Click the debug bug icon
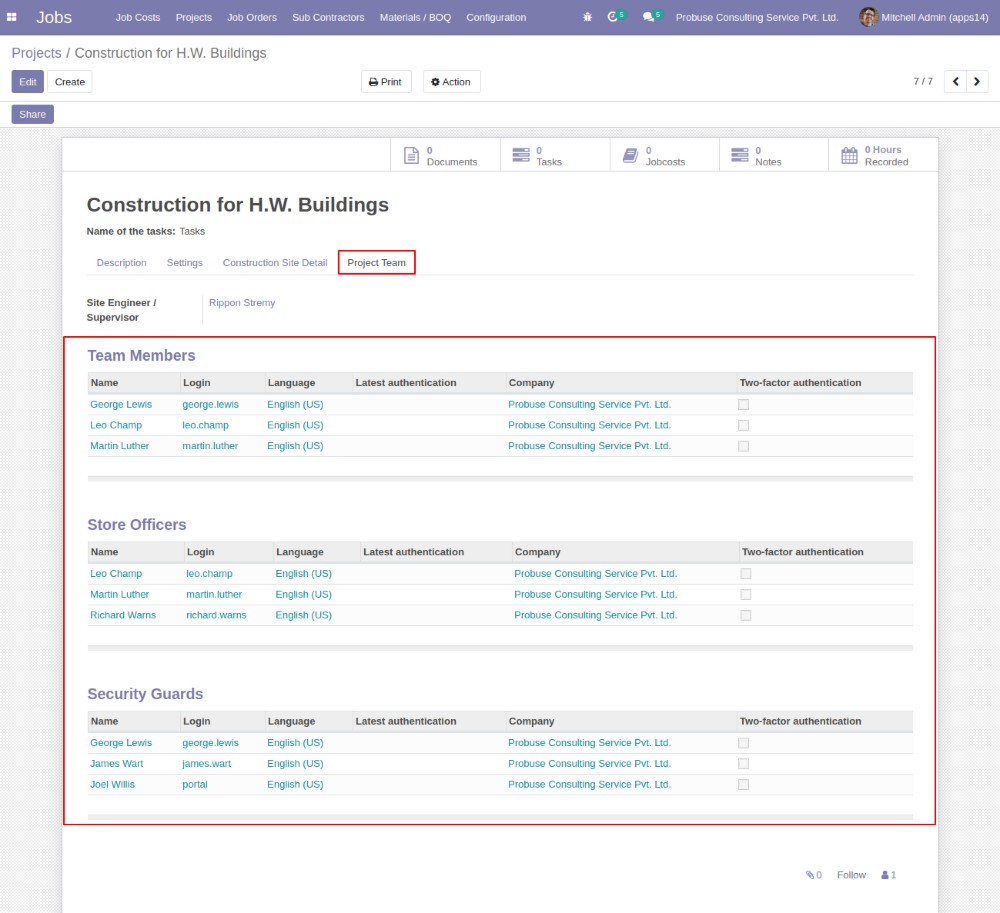Screen dimensions: 1000x913 (x=587, y=17)
